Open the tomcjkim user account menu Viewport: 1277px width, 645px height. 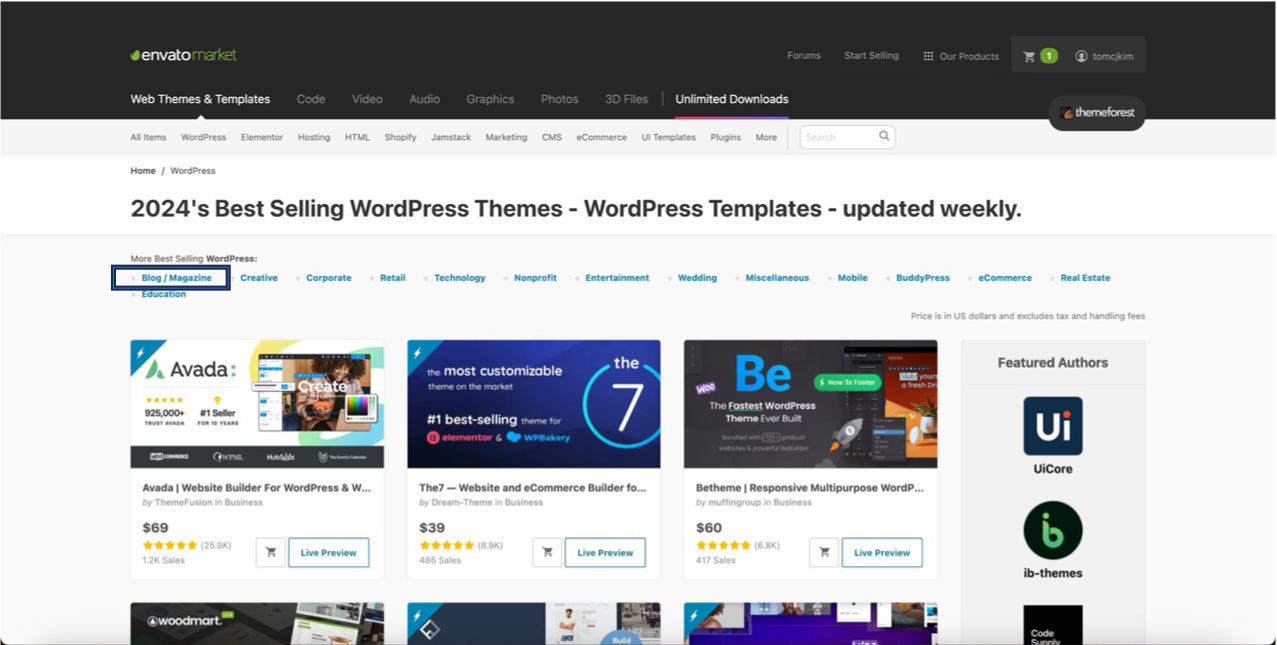[x=1104, y=56]
